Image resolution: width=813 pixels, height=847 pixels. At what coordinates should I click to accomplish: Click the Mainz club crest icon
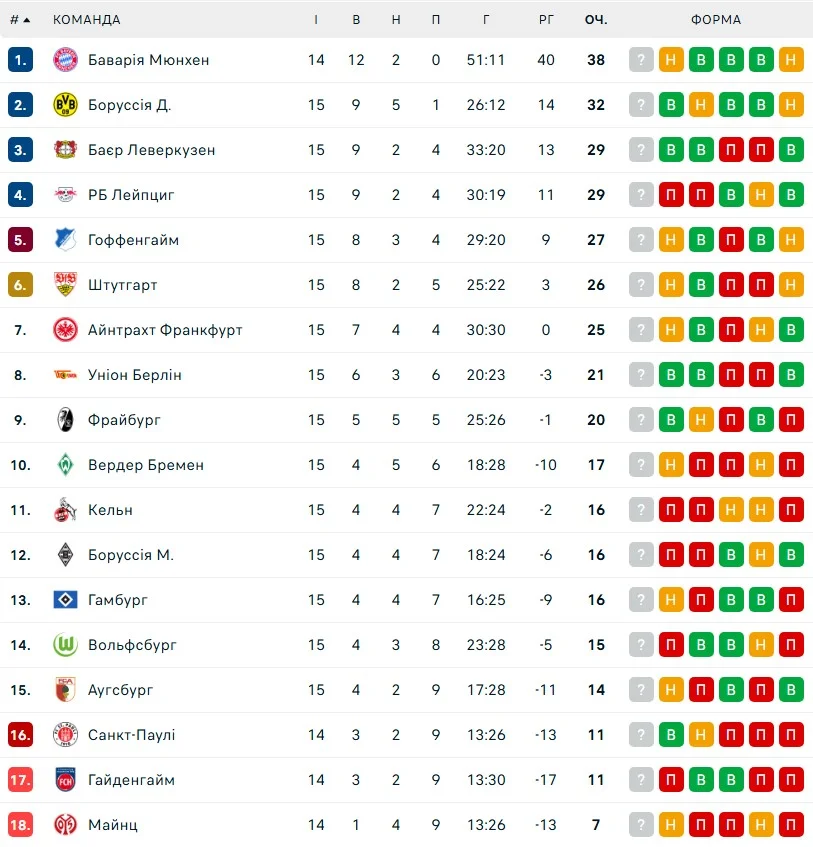65,825
